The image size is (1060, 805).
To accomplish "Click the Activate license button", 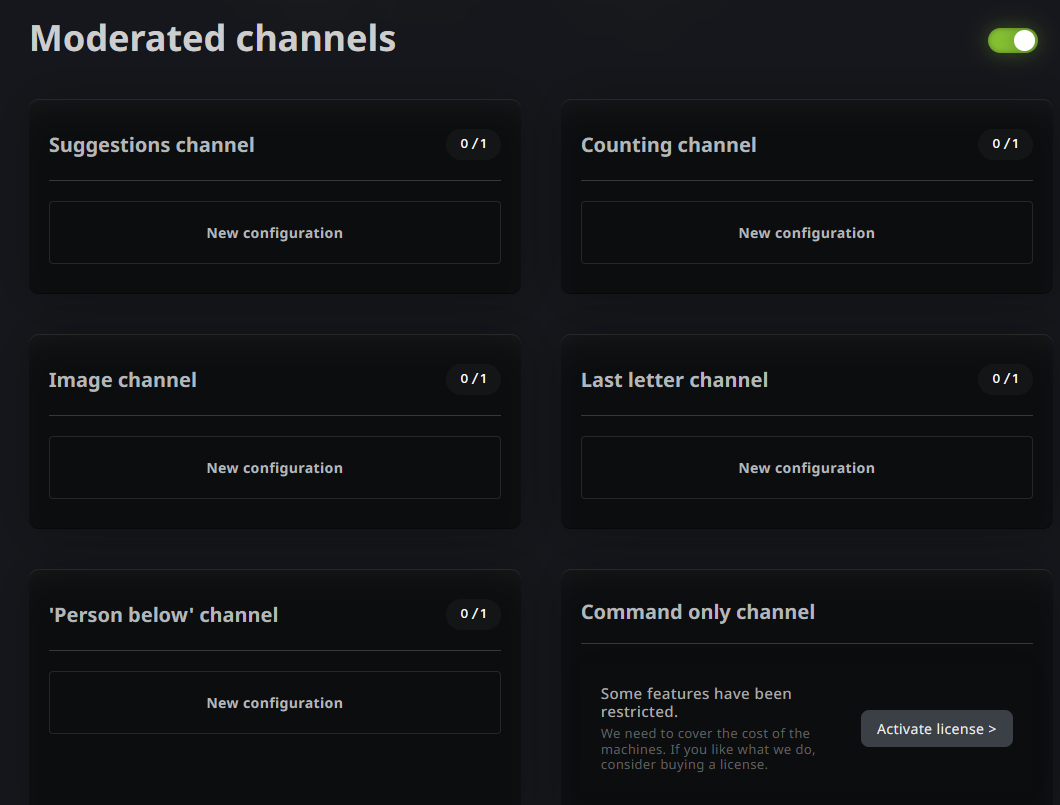I will pyautogui.click(x=936, y=729).
